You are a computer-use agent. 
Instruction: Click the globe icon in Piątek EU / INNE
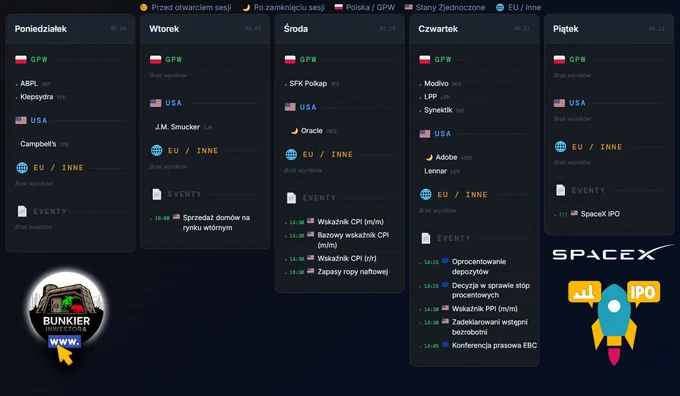pos(560,147)
